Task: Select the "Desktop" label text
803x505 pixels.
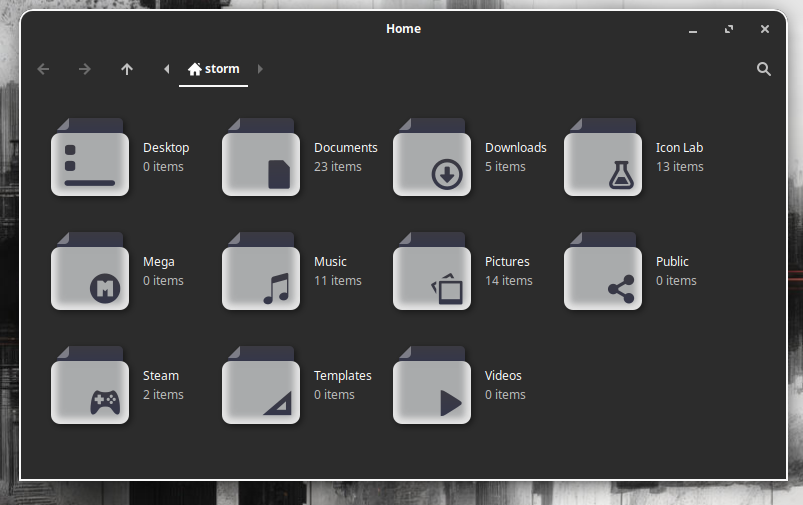Action: [166, 148]
